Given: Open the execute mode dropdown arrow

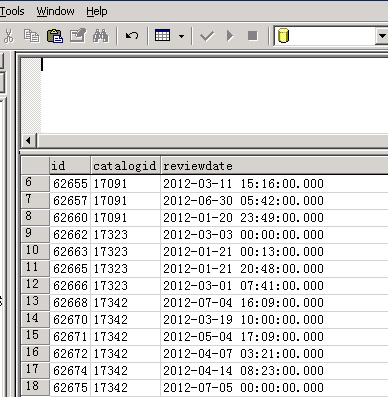Looking at the screenshot, I should pyautogui.click(x=182, y=36).
